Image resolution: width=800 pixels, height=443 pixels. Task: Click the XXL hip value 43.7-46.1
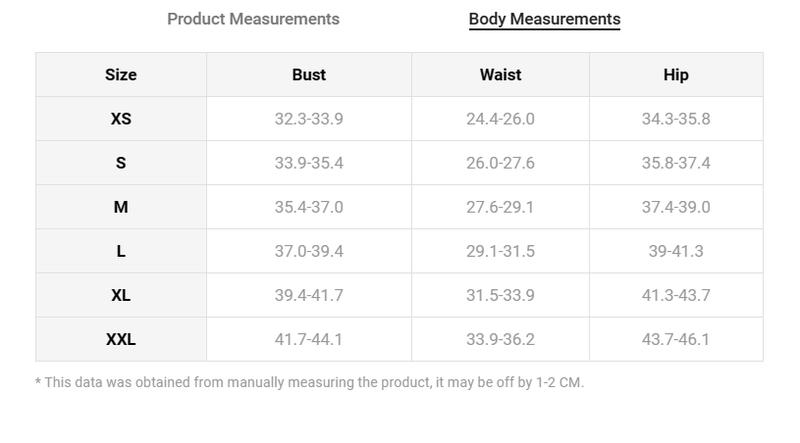(x=676, y=339)
